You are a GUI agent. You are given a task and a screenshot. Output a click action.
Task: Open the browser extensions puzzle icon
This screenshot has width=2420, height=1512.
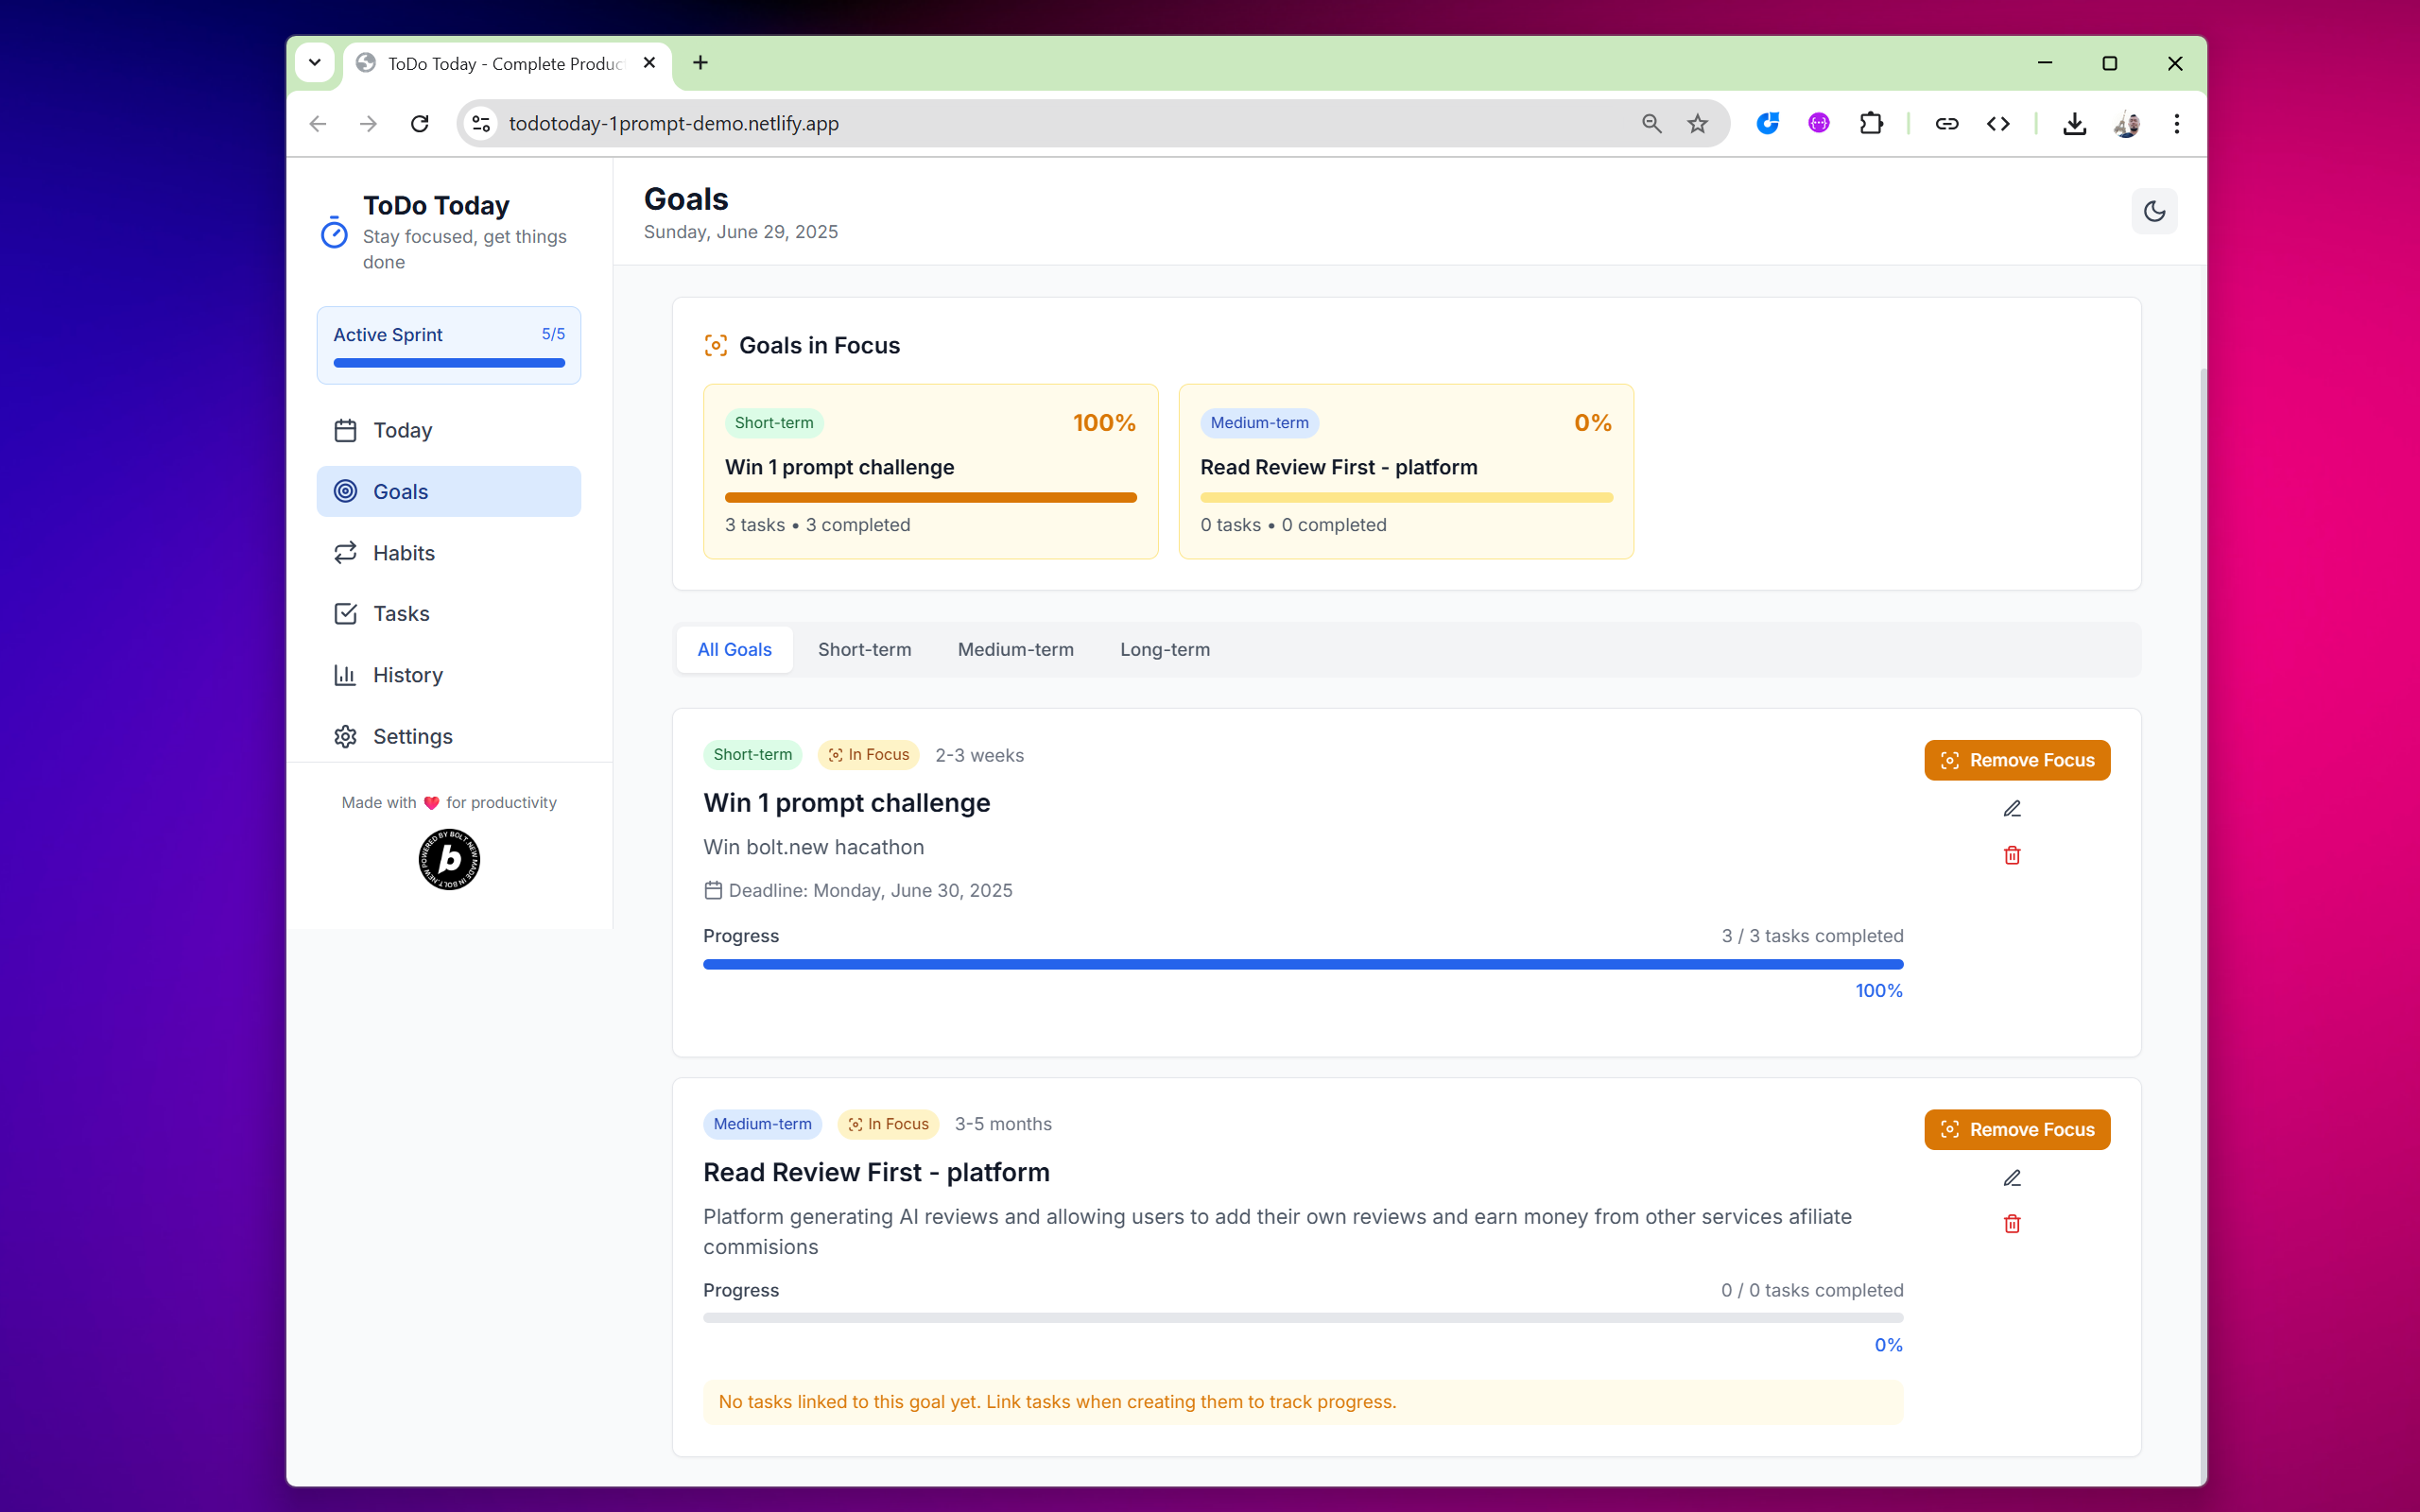point(1870,123)
